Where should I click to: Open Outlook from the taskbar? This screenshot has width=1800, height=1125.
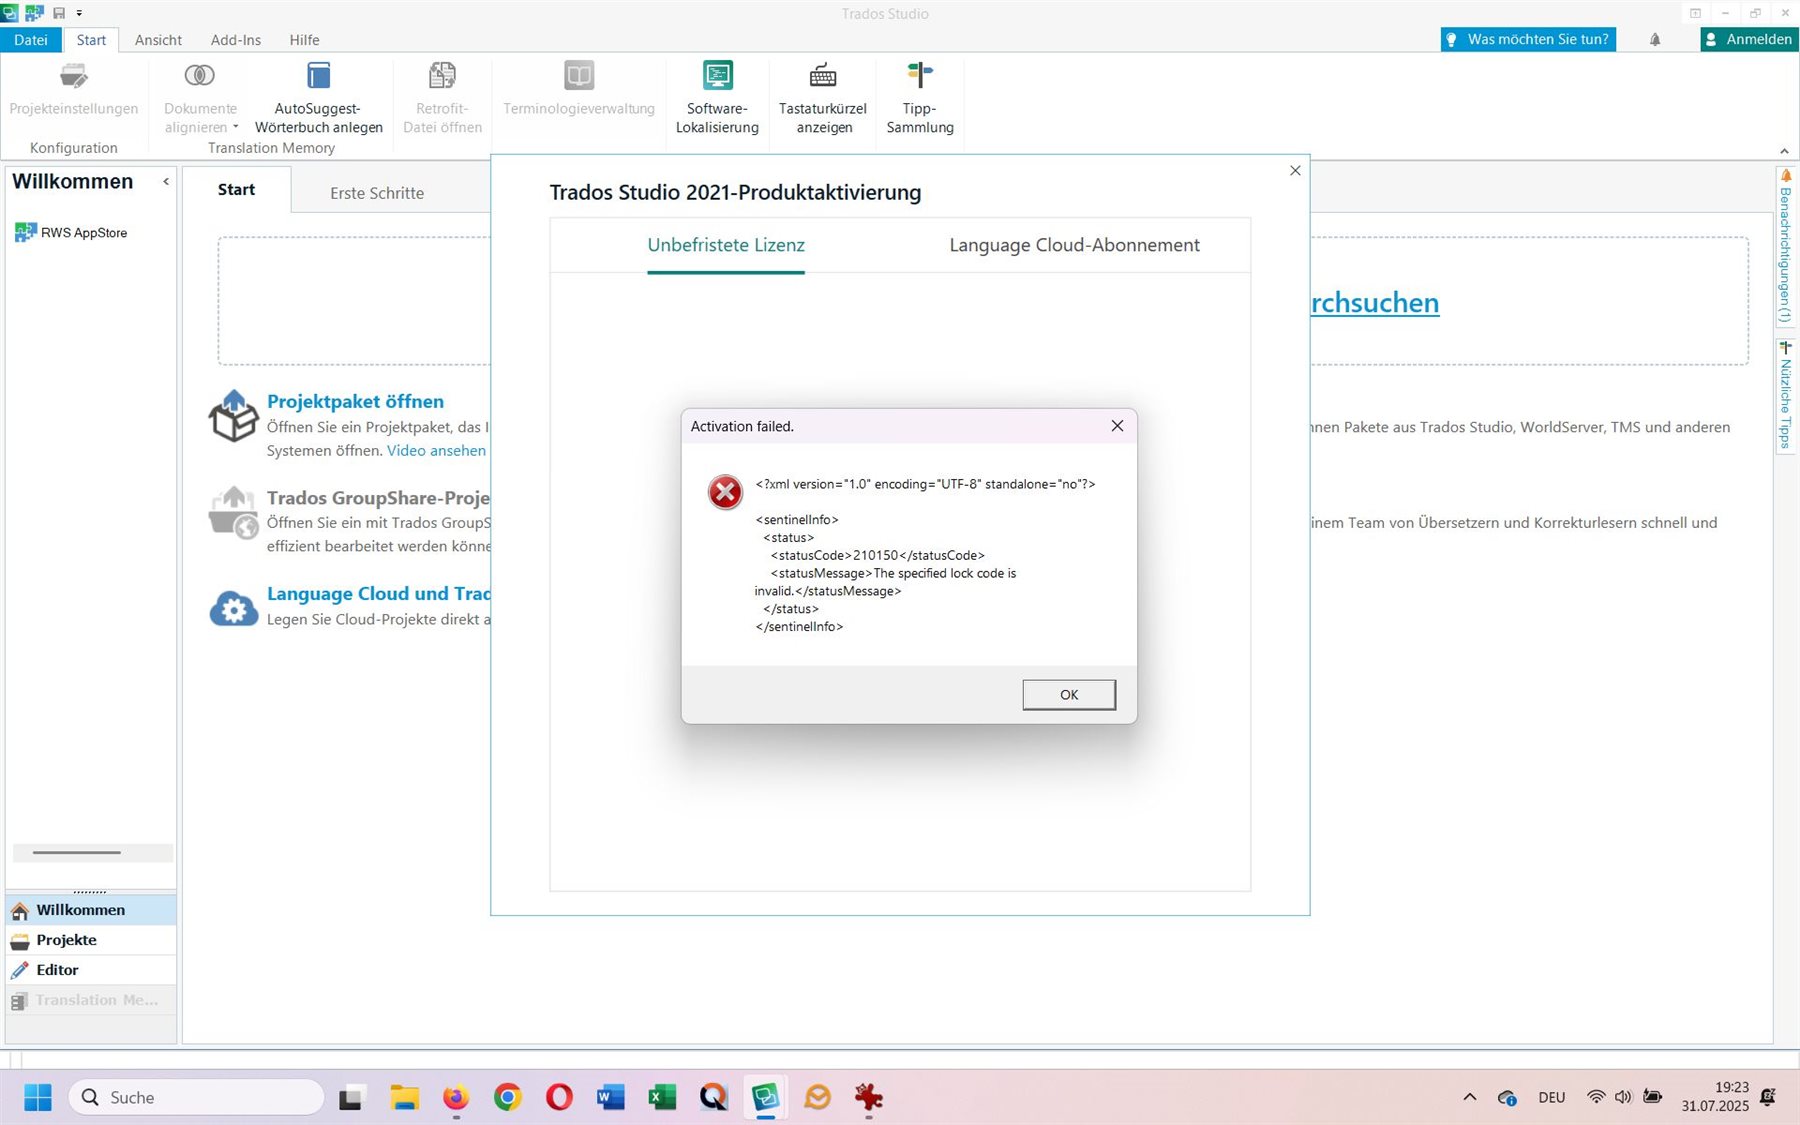click(818, 1097)
